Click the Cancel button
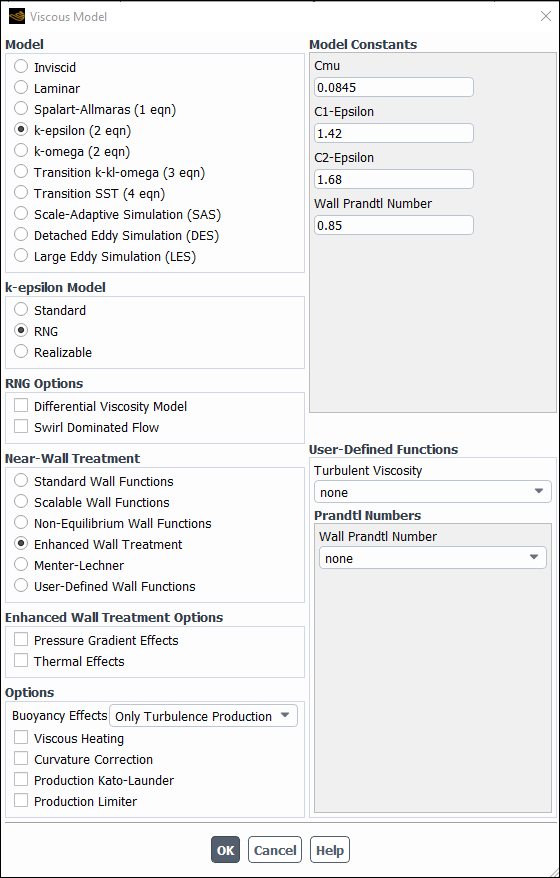The height and width of the screenshot is (878, 560). 275,850
